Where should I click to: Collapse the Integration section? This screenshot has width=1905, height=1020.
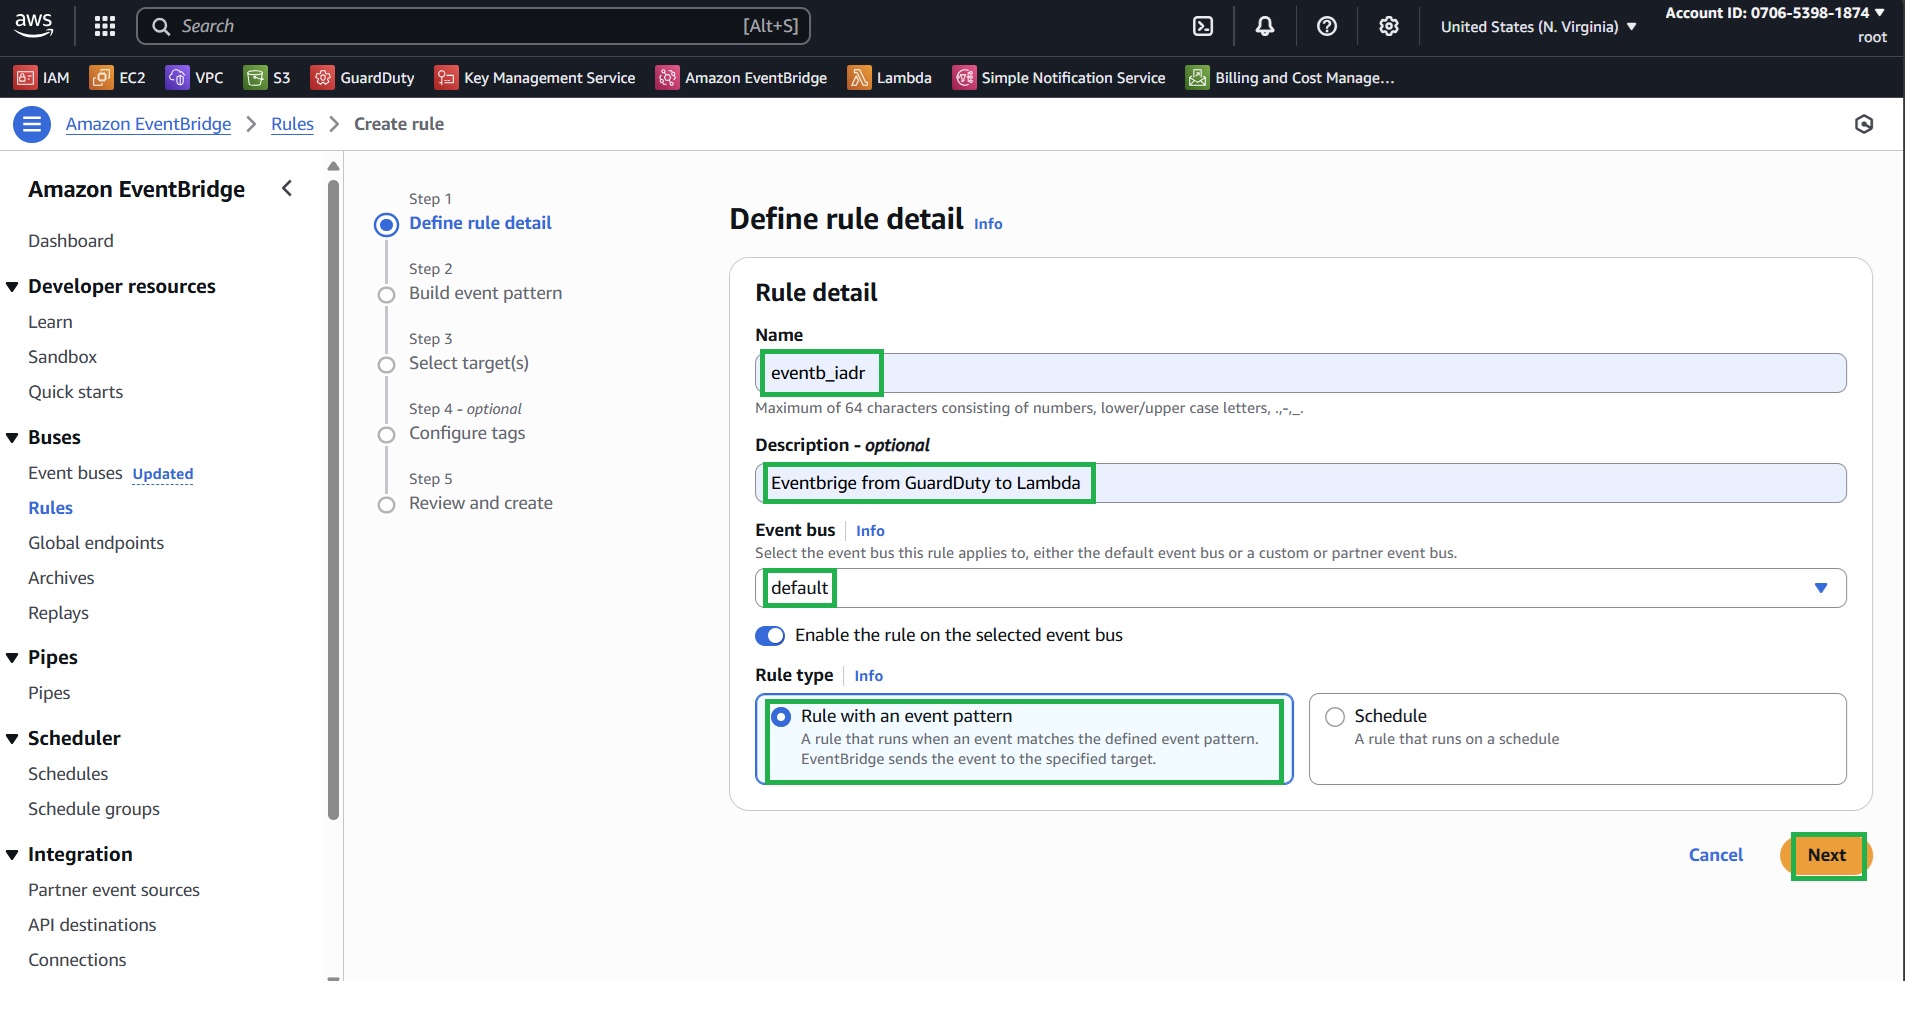[12, 855]
